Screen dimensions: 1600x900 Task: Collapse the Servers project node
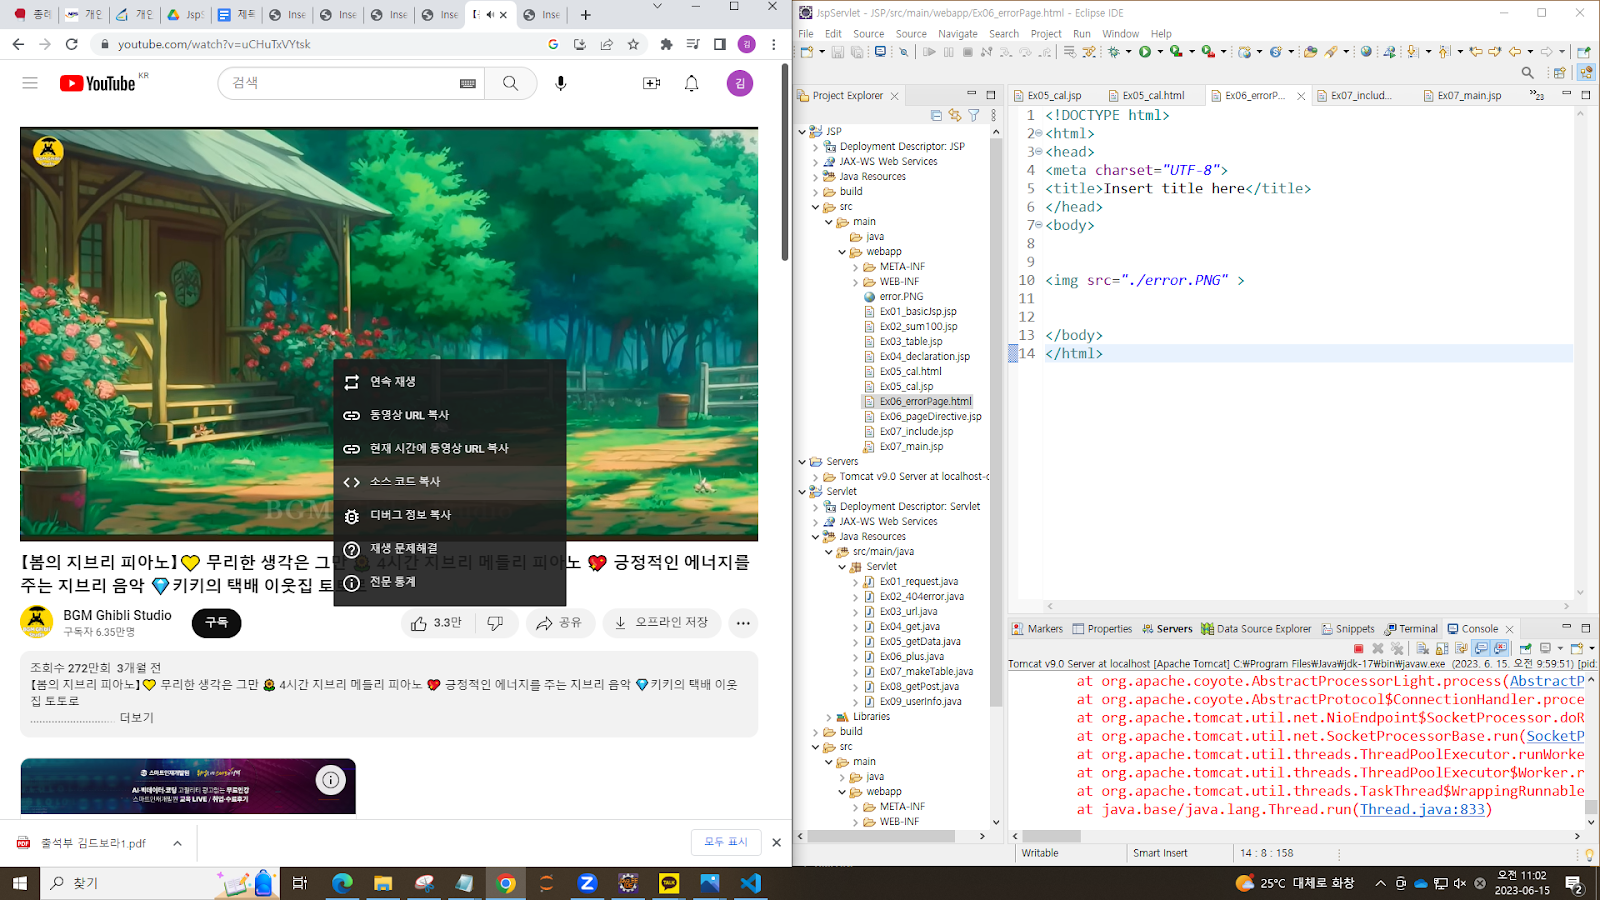coord(802,462)
